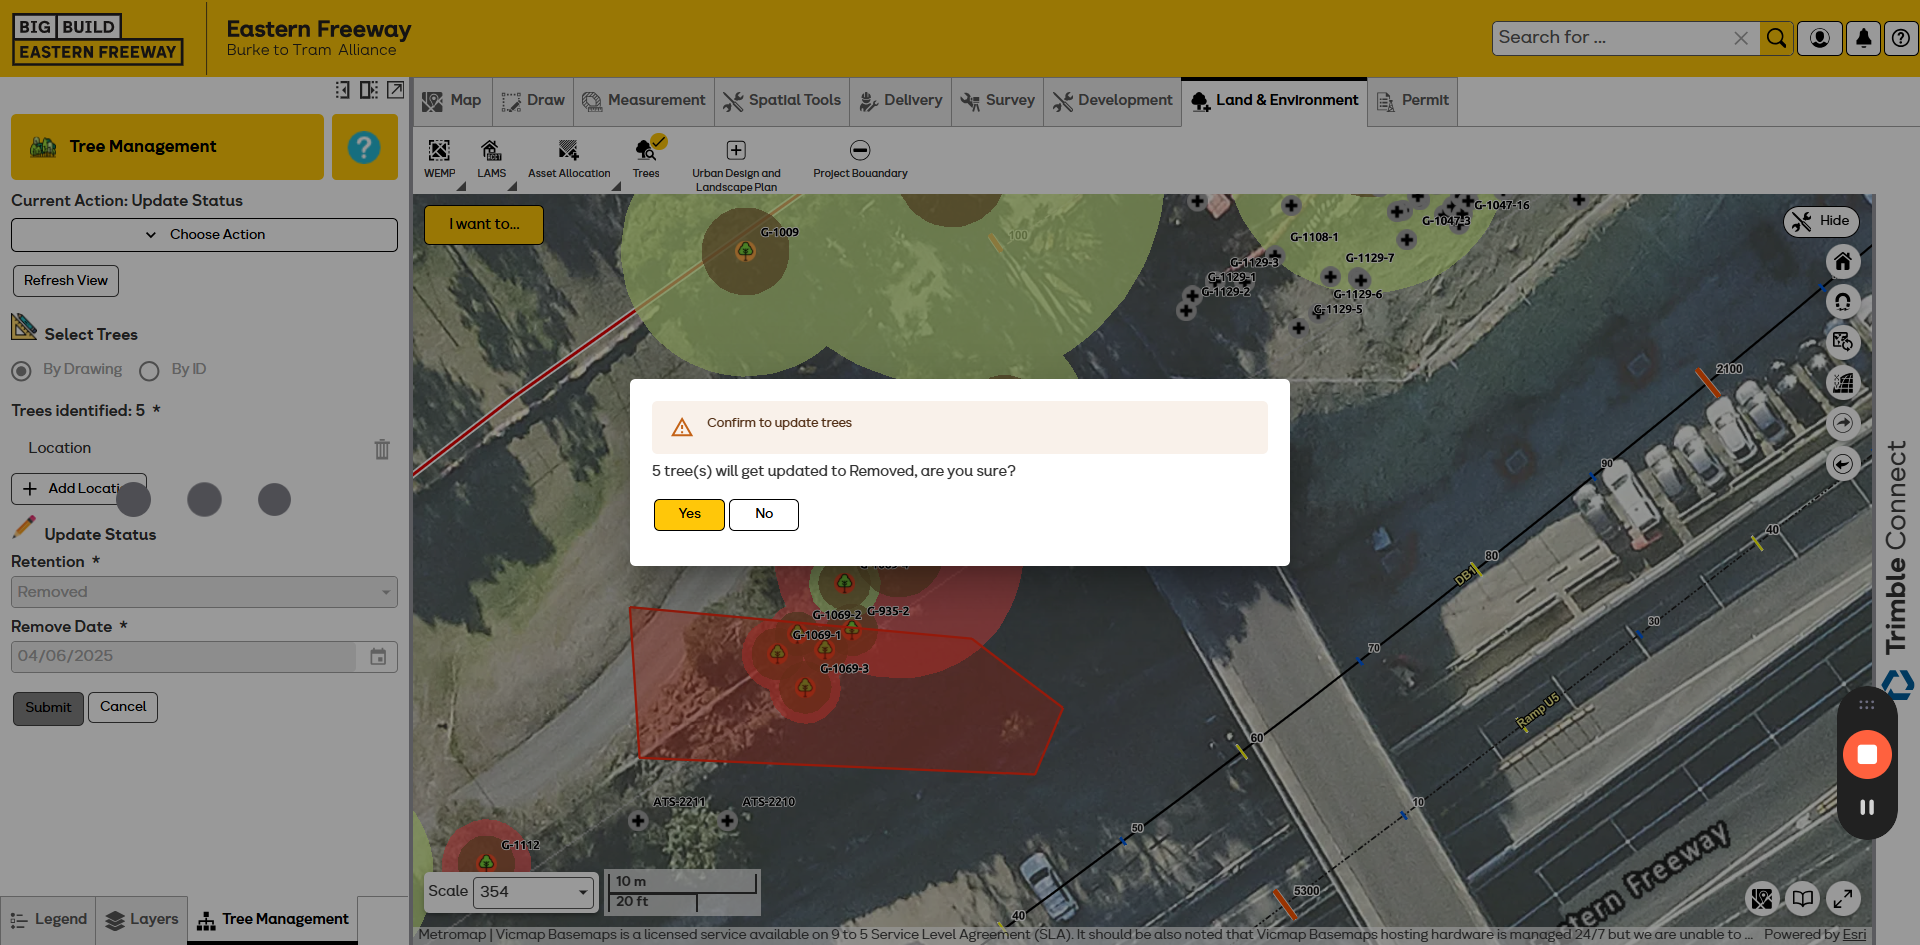The height and width of the screenshot is (945, 1920).
Task: Open the Permit tab
Action: (1412, 101)
